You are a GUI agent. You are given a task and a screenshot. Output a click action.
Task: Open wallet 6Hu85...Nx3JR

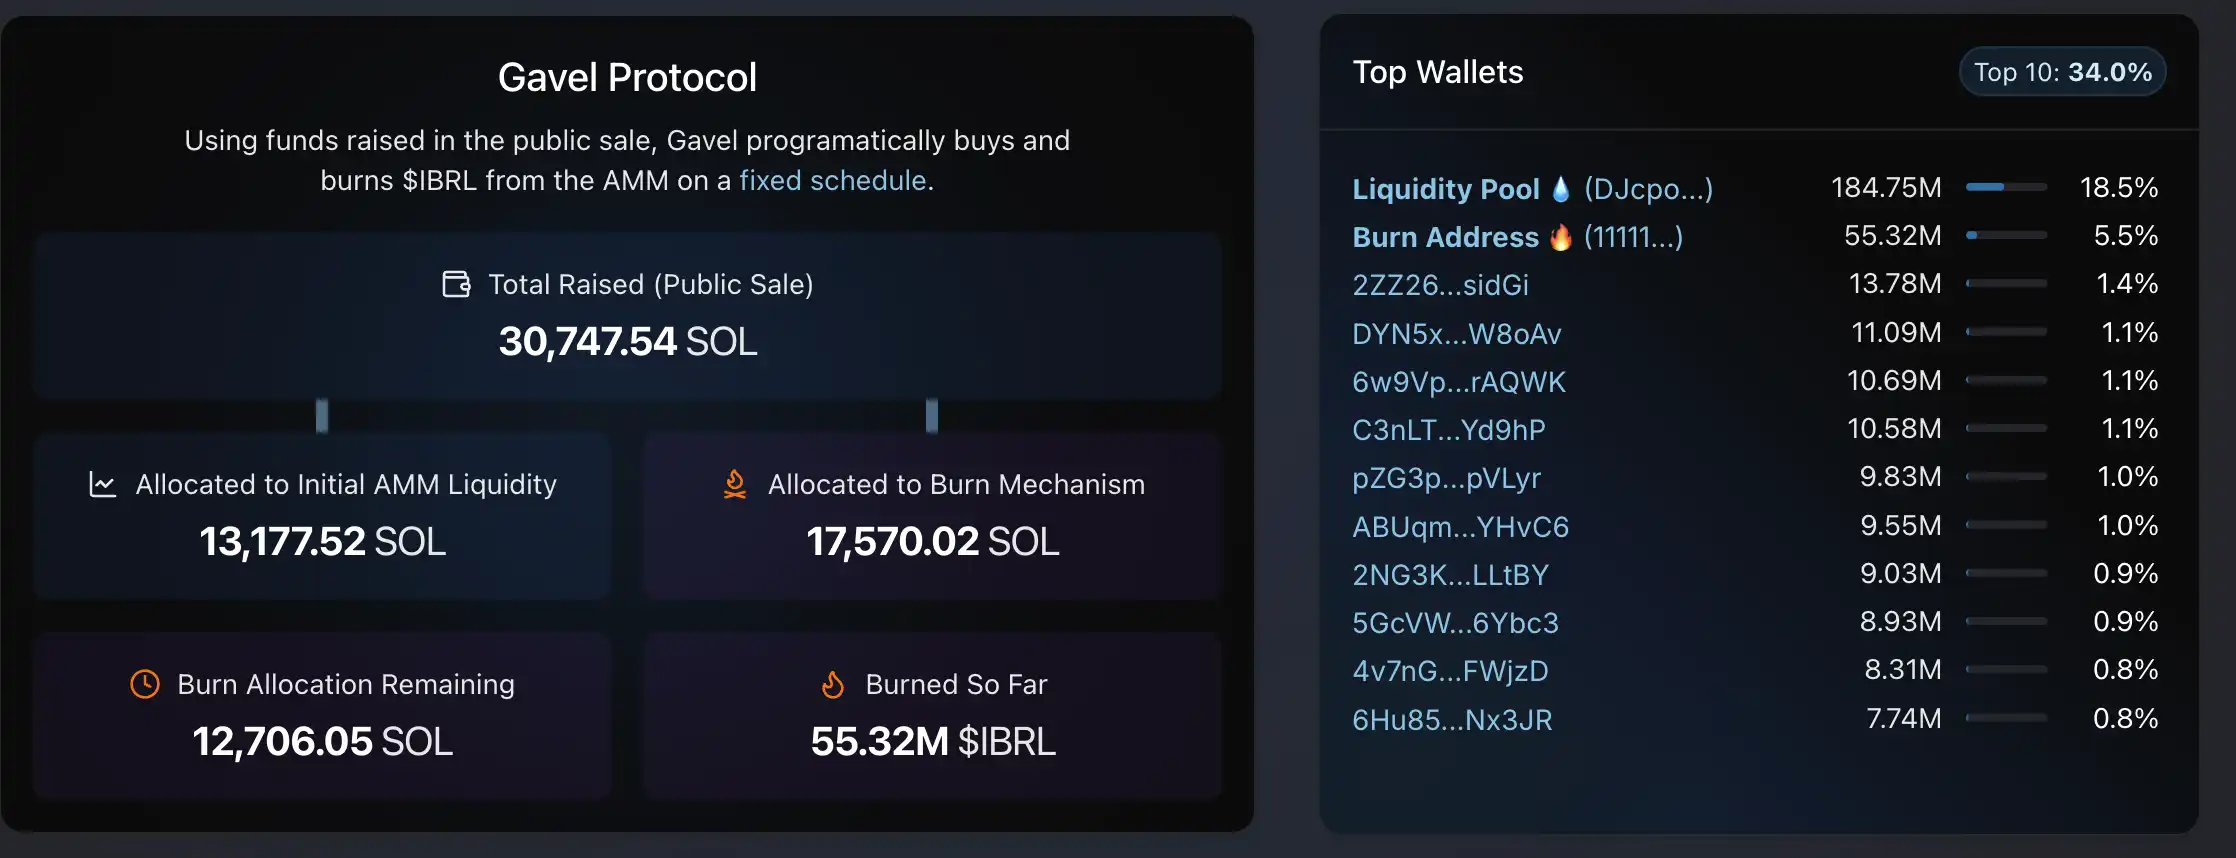(1452, 720)
